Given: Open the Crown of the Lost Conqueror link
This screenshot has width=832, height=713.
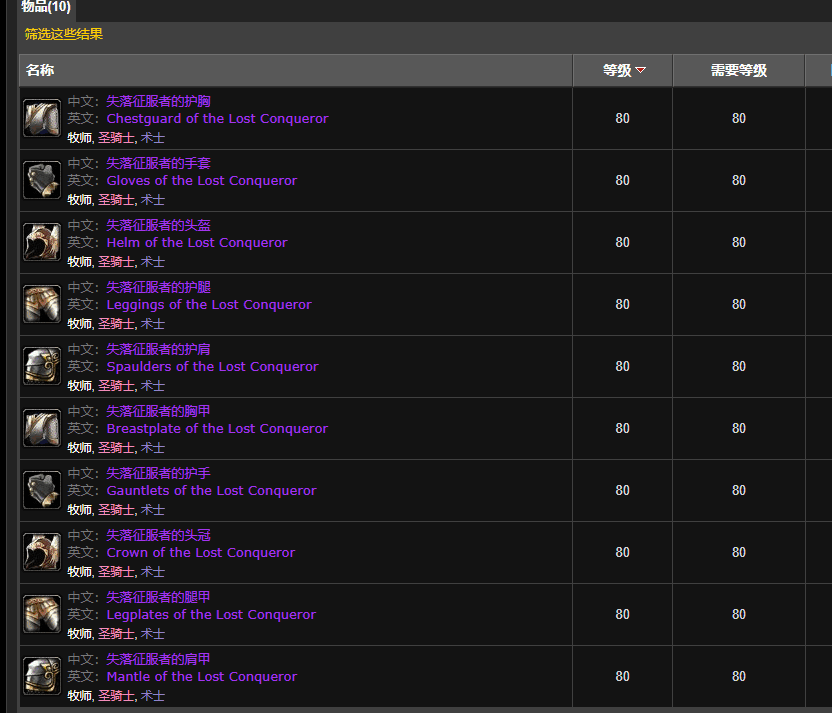Looking at the screenshot, I should coord(201,553).
